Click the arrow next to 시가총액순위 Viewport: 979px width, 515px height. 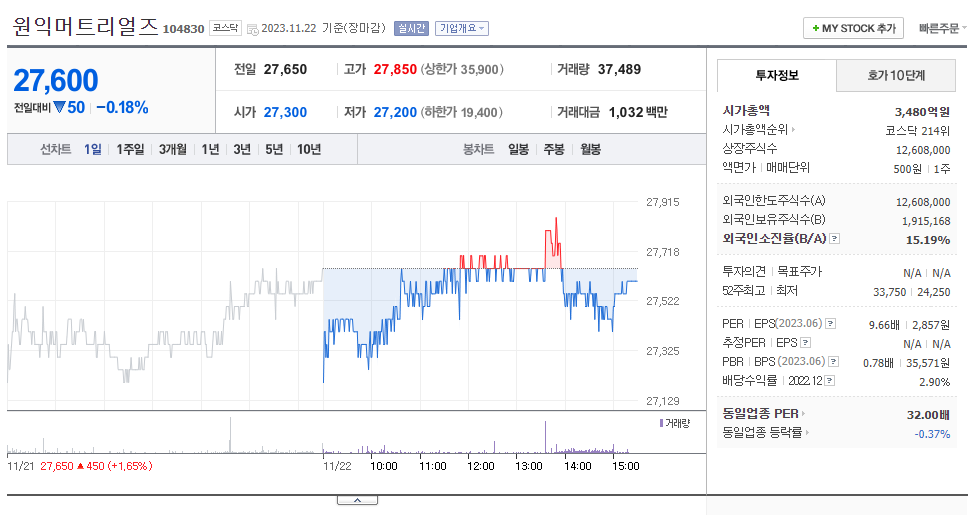794,130
